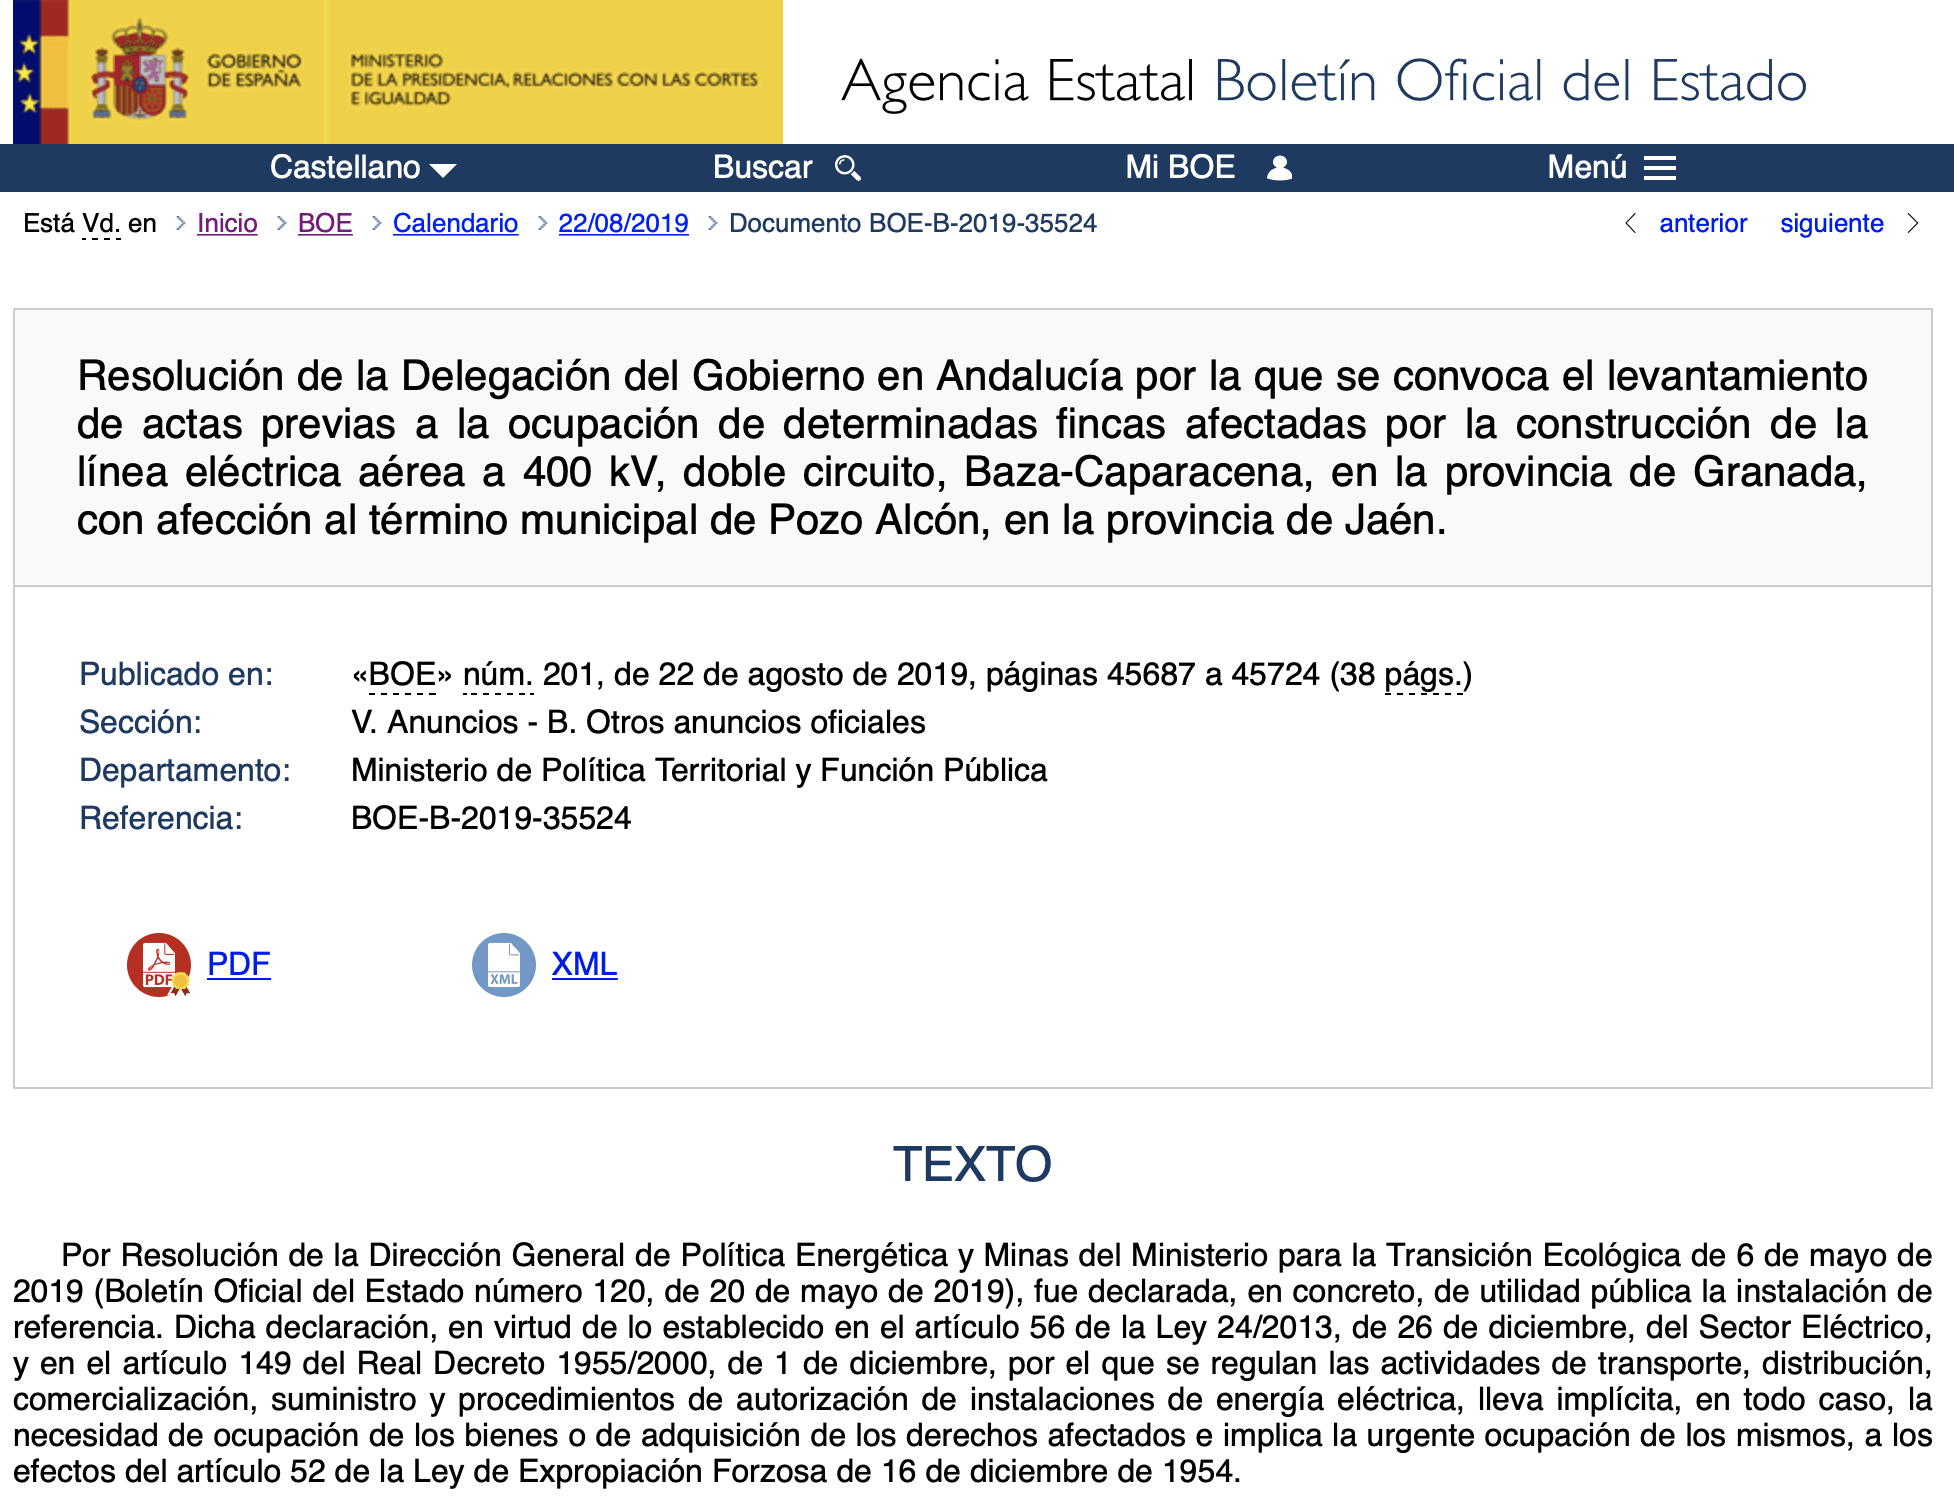Go to the BOE breadcrumb link
Image resolution: width=1954 pixels, height=1508 pixels.
325,223
